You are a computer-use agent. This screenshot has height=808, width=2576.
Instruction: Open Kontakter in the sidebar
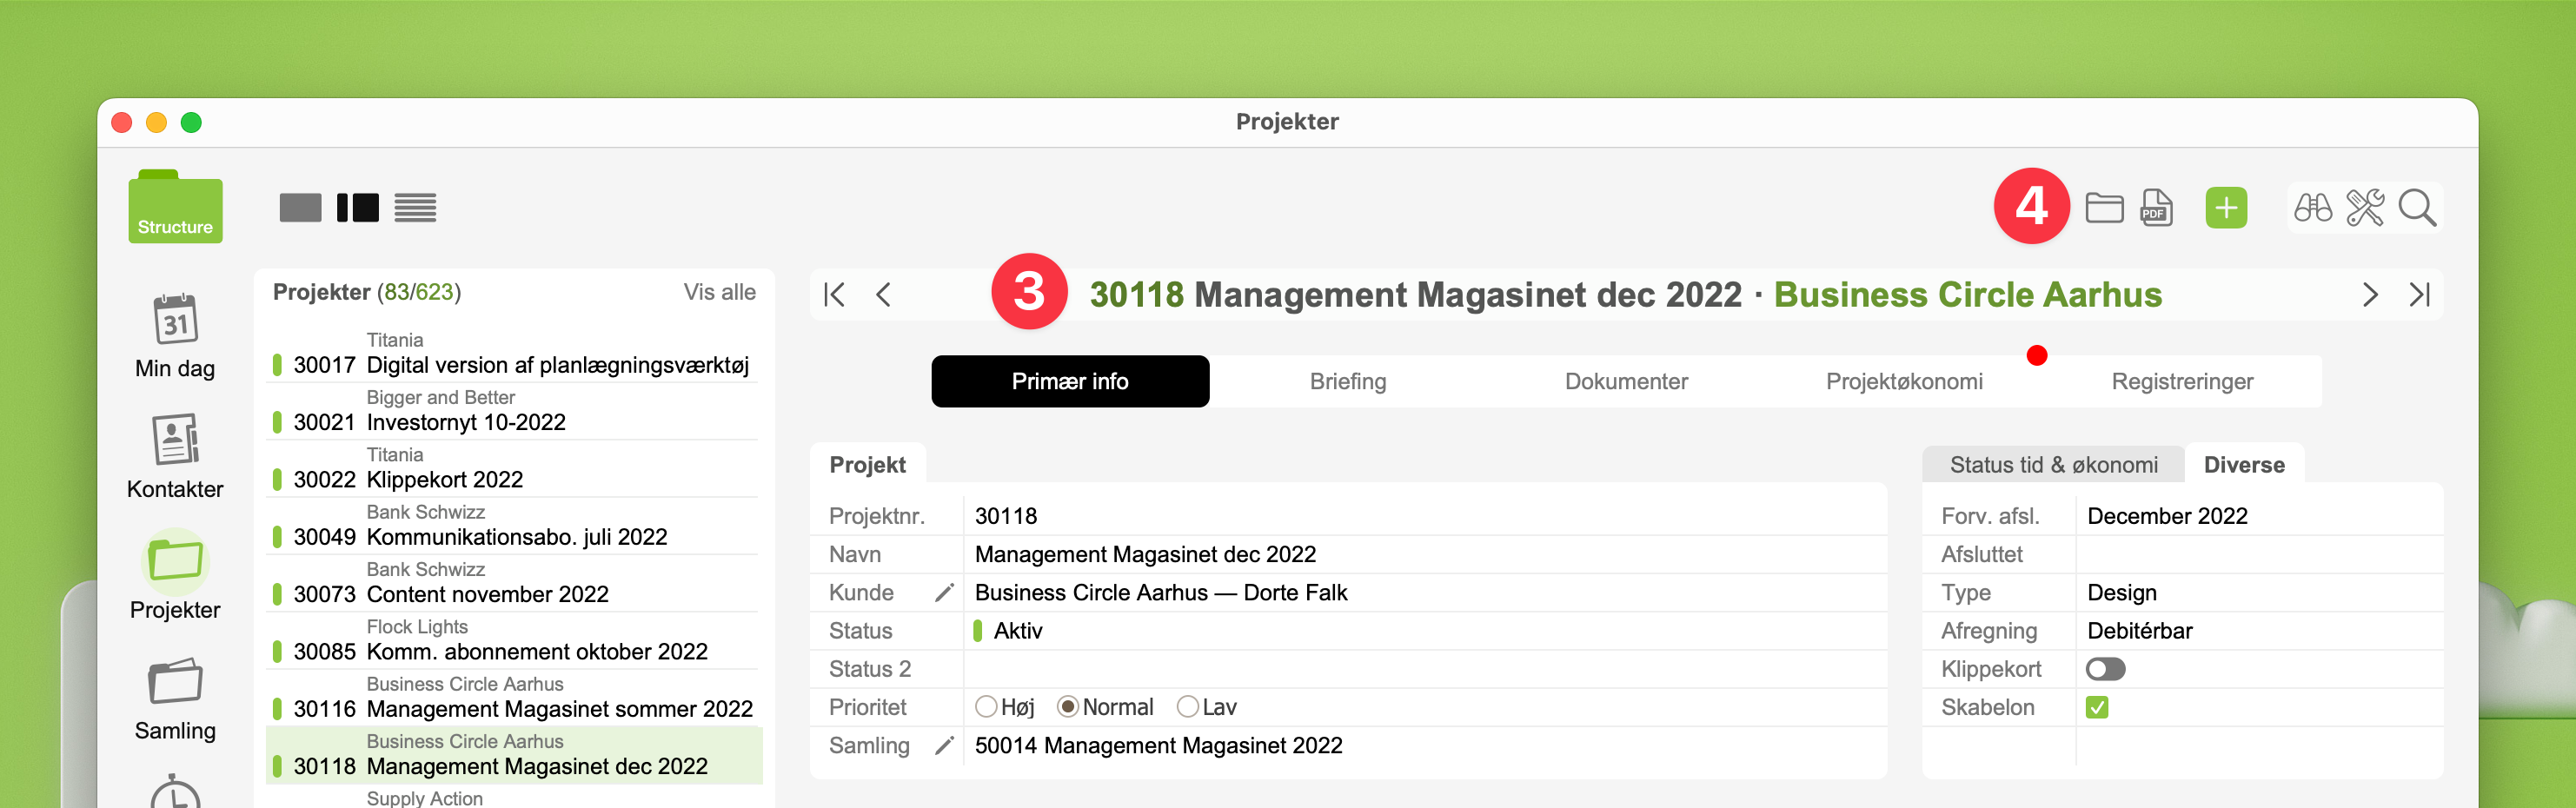tap(175, 456)
